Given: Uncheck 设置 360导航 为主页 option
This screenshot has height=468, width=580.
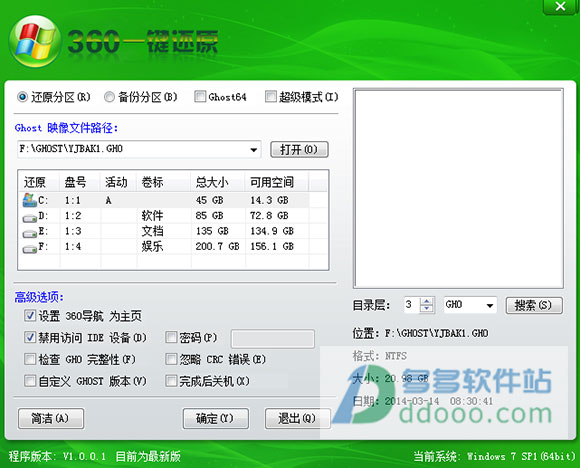Looking at the screenshot, I should 30,316.
